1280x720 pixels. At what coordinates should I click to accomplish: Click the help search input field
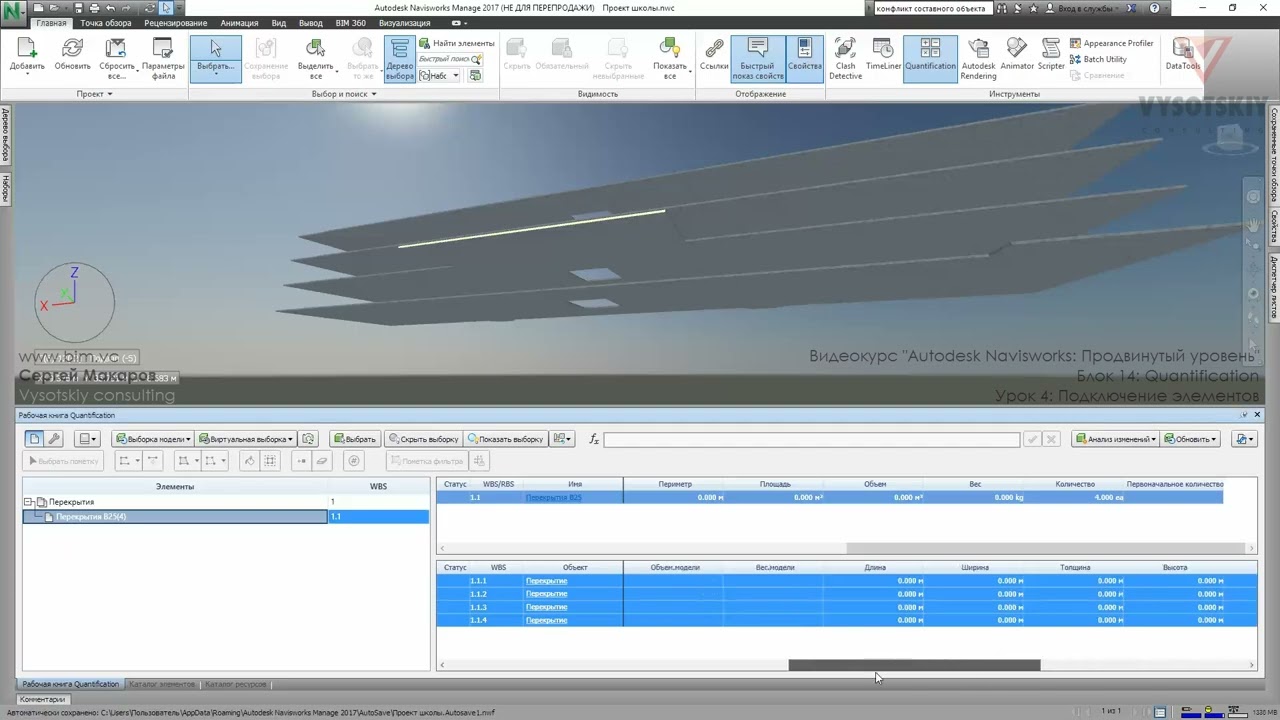point(932,8)
